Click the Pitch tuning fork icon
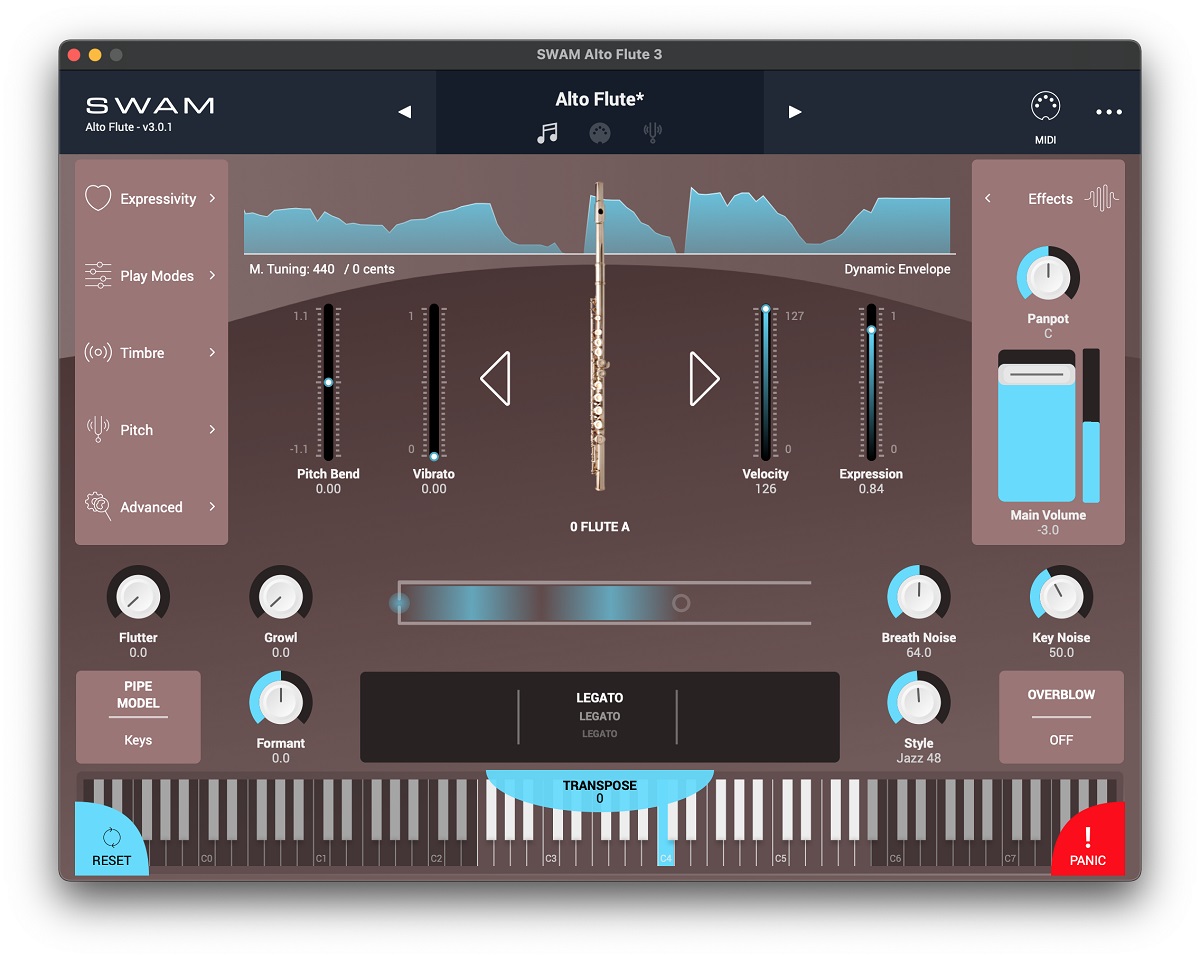 coord(98,429)
